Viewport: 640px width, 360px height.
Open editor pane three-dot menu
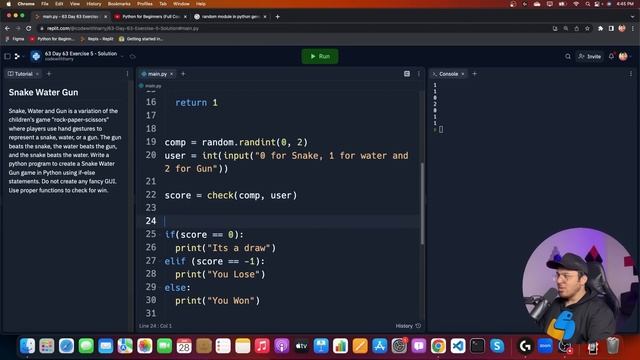(x=419, y=74)
